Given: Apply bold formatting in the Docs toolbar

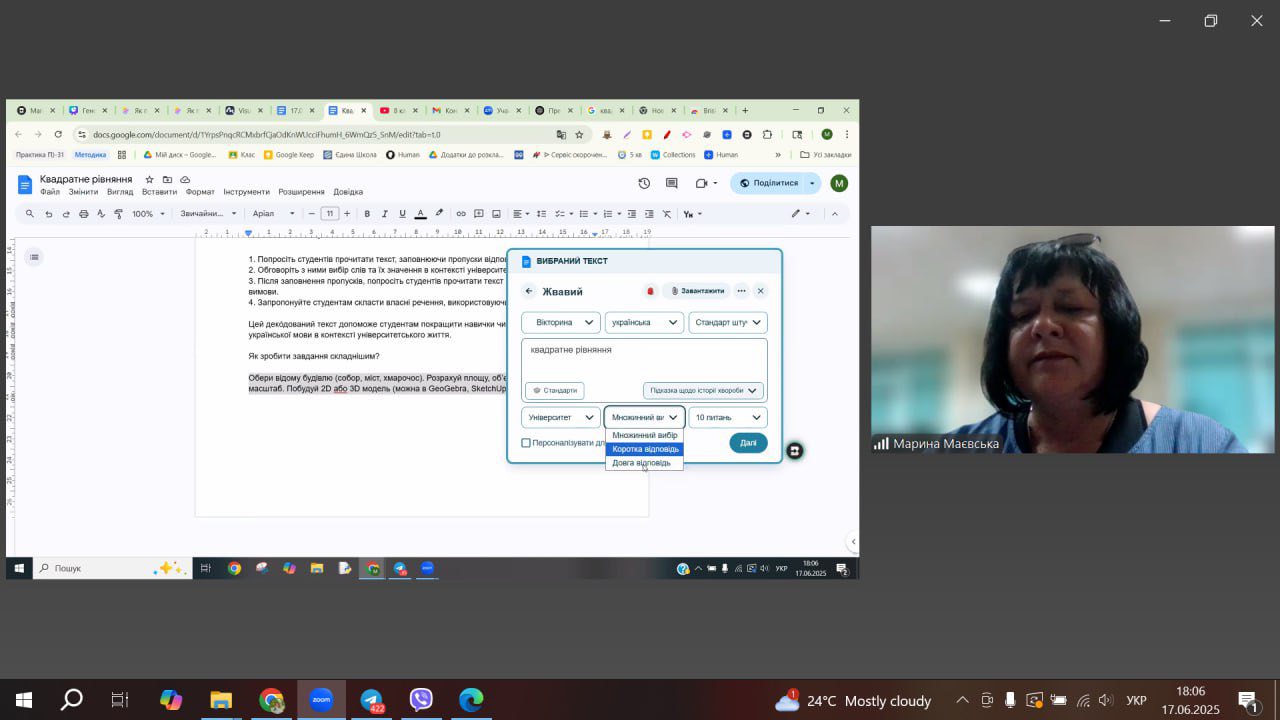Looking at the screenshot, I should [x=367, y=214].
